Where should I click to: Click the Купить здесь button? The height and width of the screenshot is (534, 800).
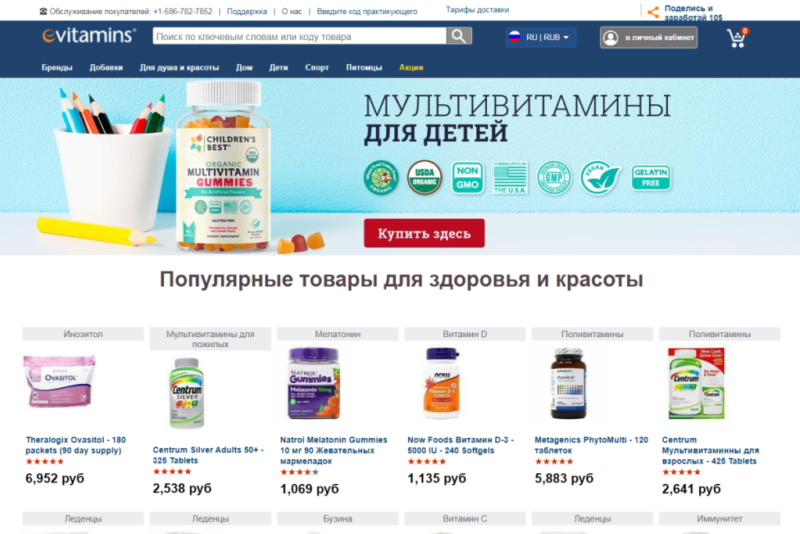(x=424, y=233)
